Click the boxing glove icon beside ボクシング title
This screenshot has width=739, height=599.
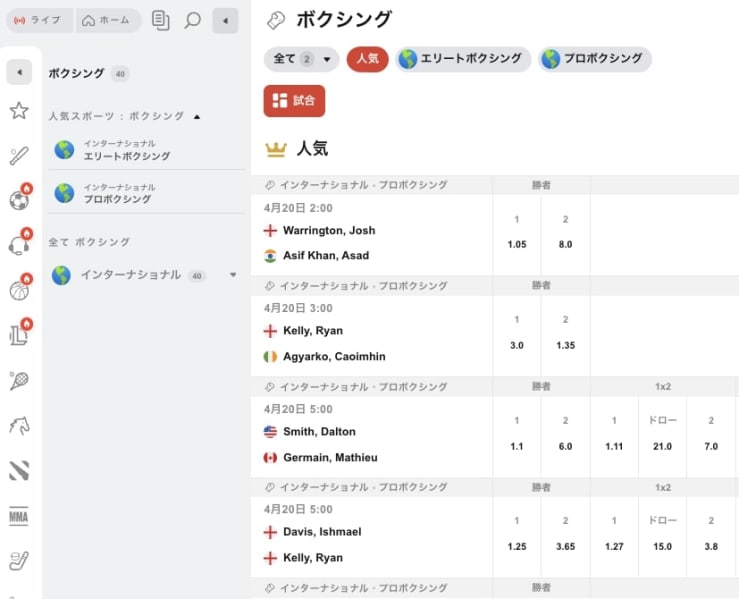276,21
